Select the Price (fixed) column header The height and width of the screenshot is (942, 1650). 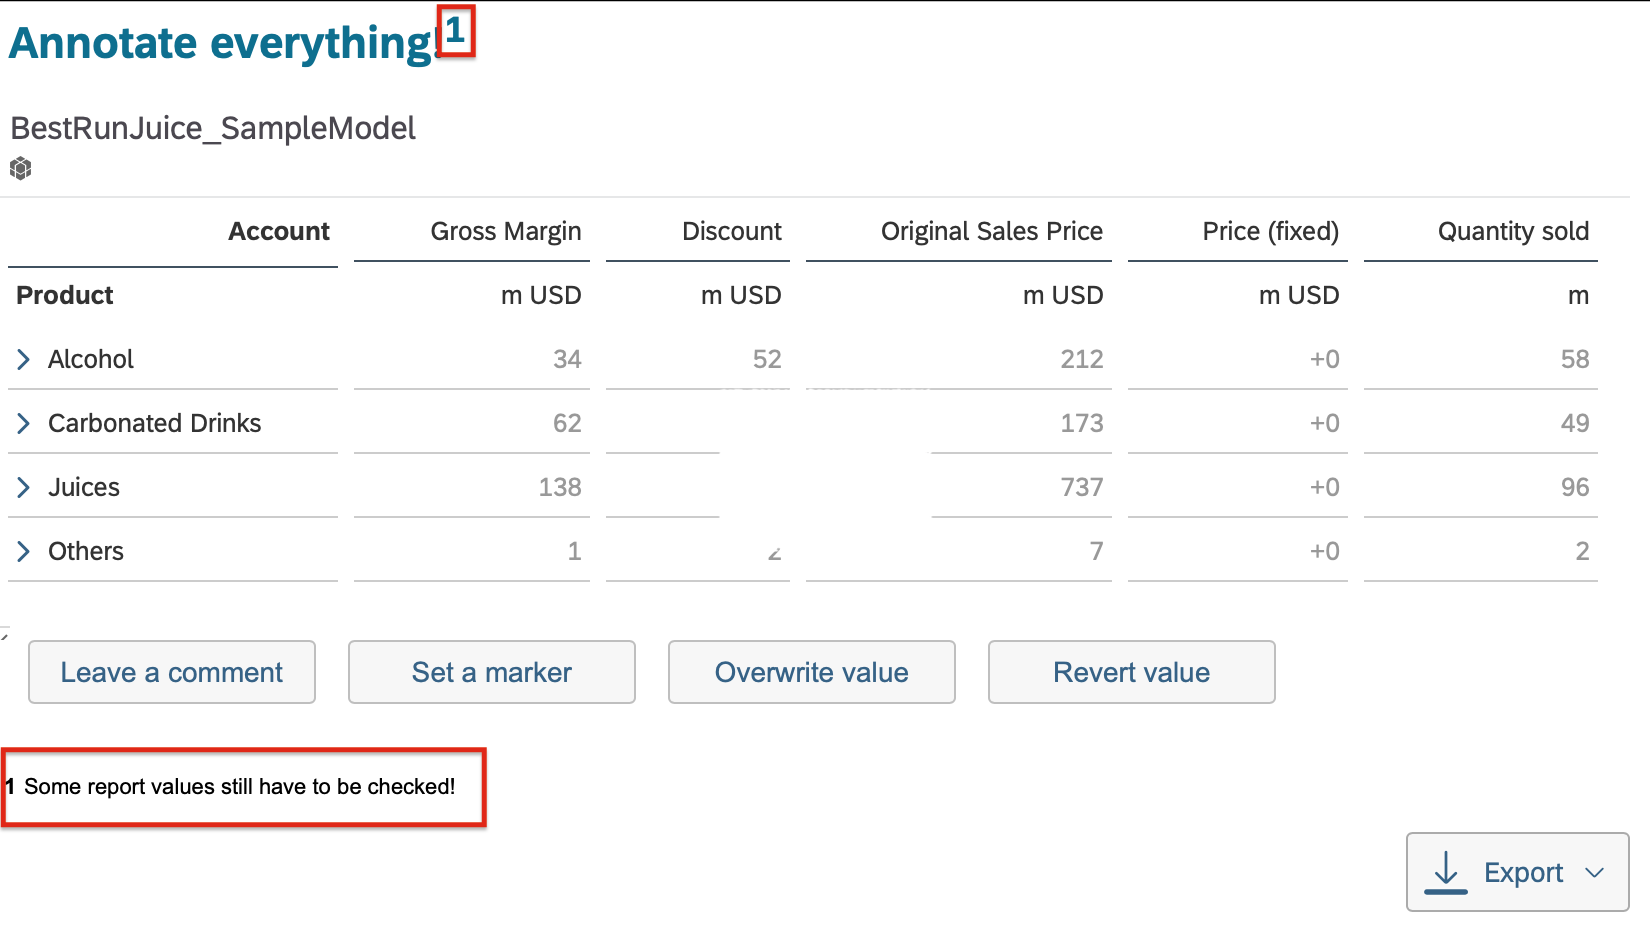1271,231
